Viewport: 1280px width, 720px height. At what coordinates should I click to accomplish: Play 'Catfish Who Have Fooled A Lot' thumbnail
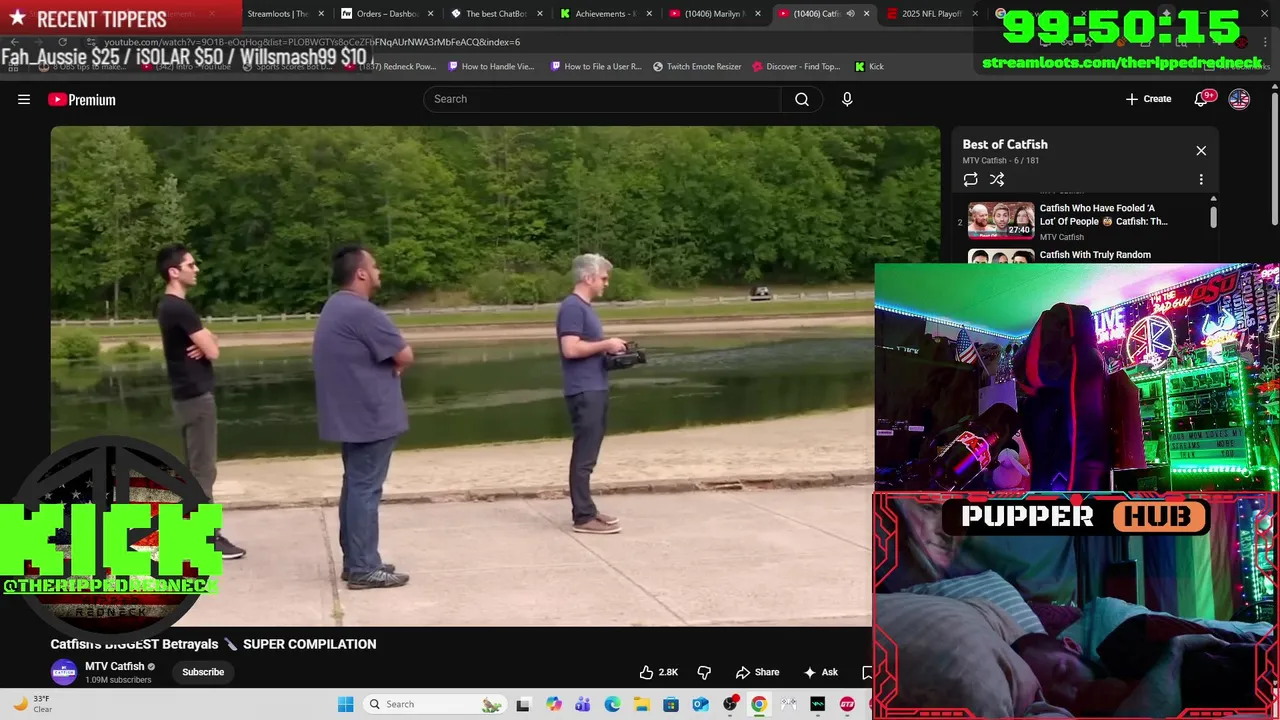click(1001, 220)
